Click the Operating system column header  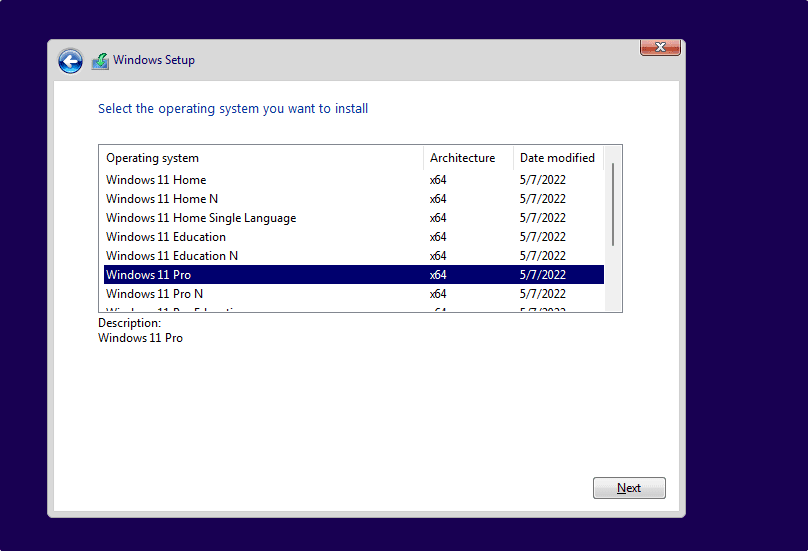tap(262, 158)
